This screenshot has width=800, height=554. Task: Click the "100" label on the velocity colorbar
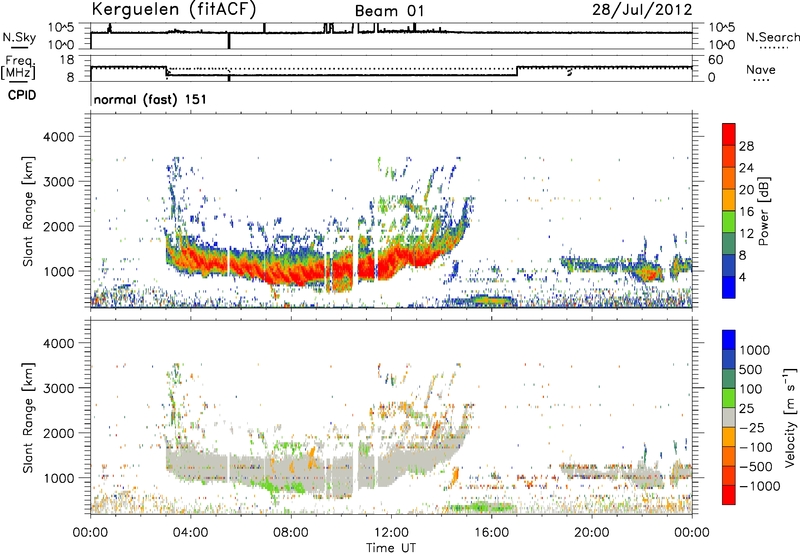[751, 389]
